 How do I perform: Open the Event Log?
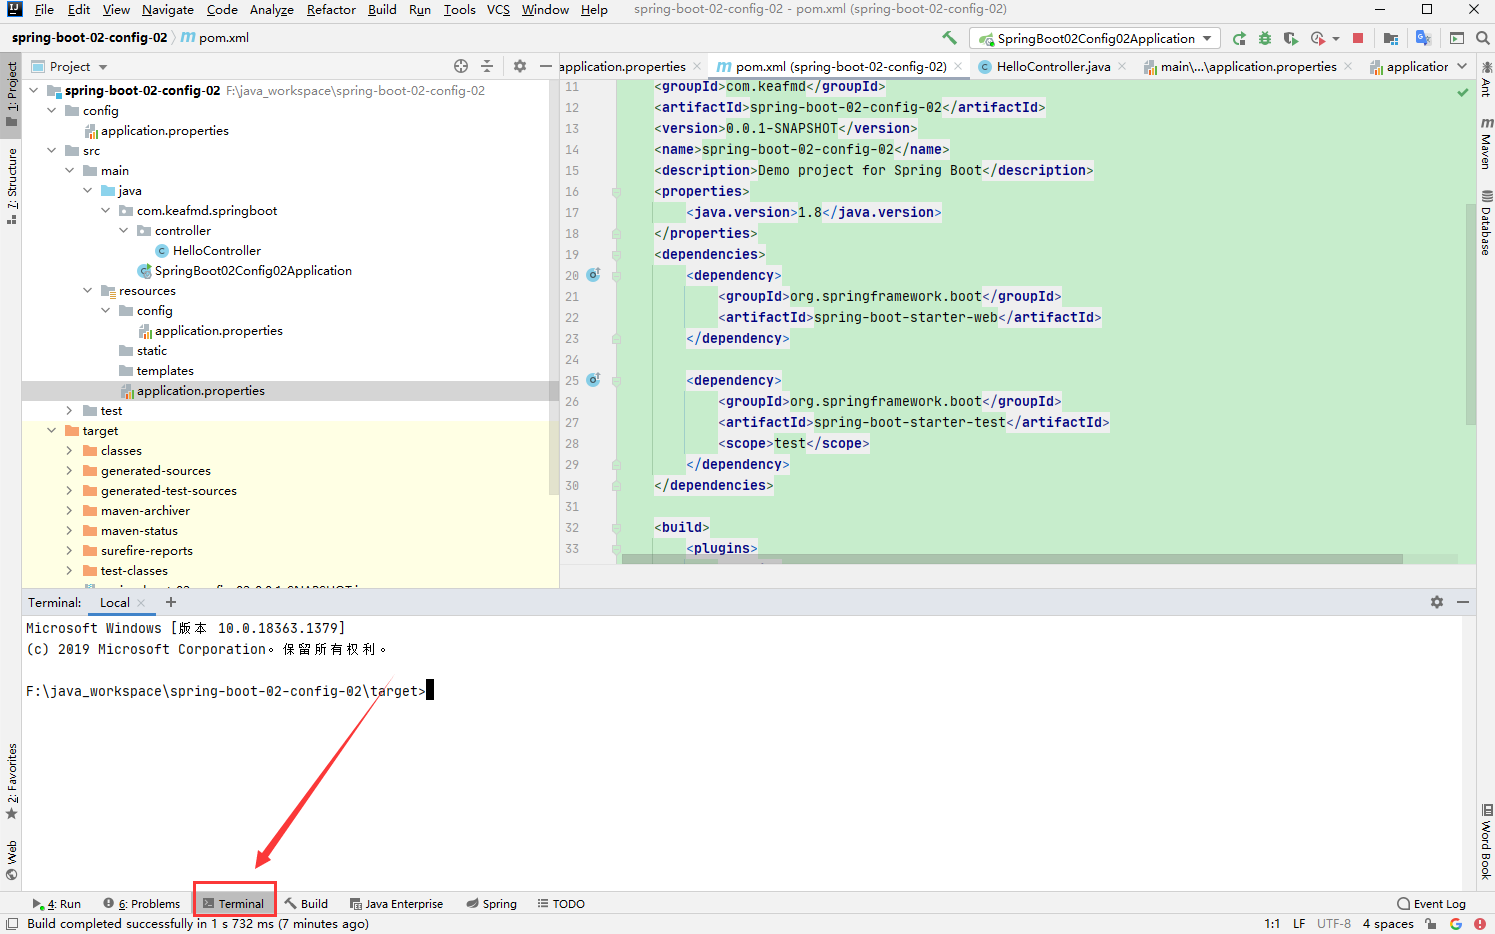(1438, 903)
